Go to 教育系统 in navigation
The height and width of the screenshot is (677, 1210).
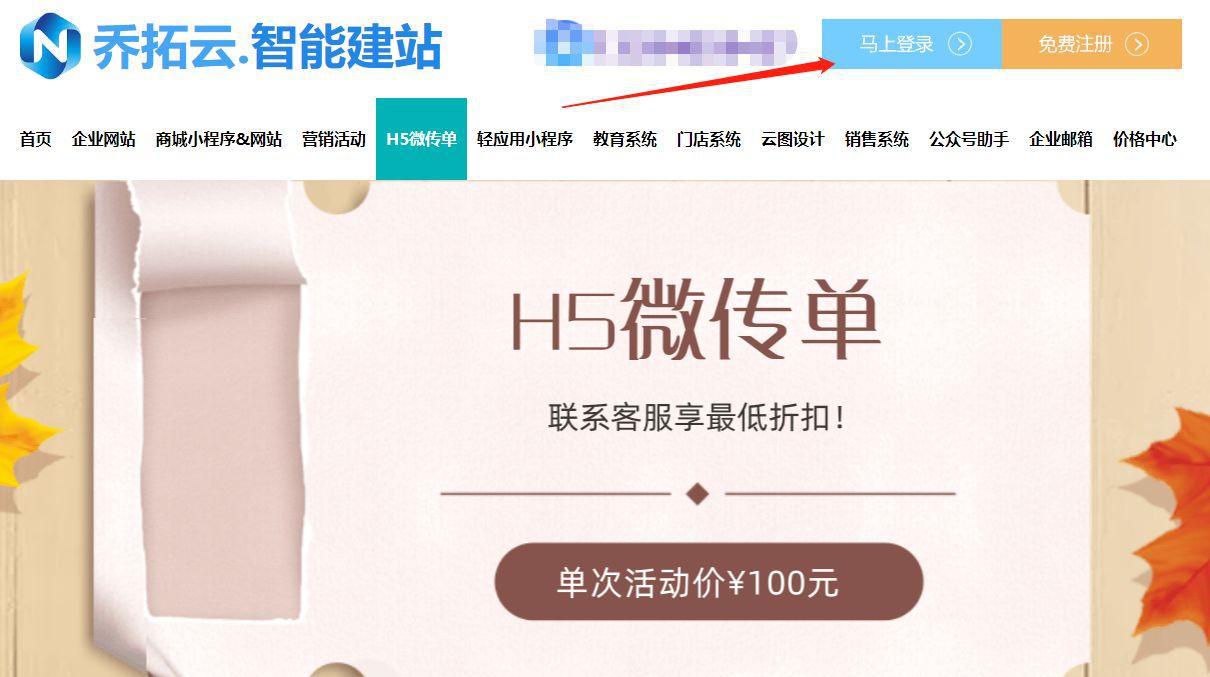pyautogui.click(x=625, y=139)
